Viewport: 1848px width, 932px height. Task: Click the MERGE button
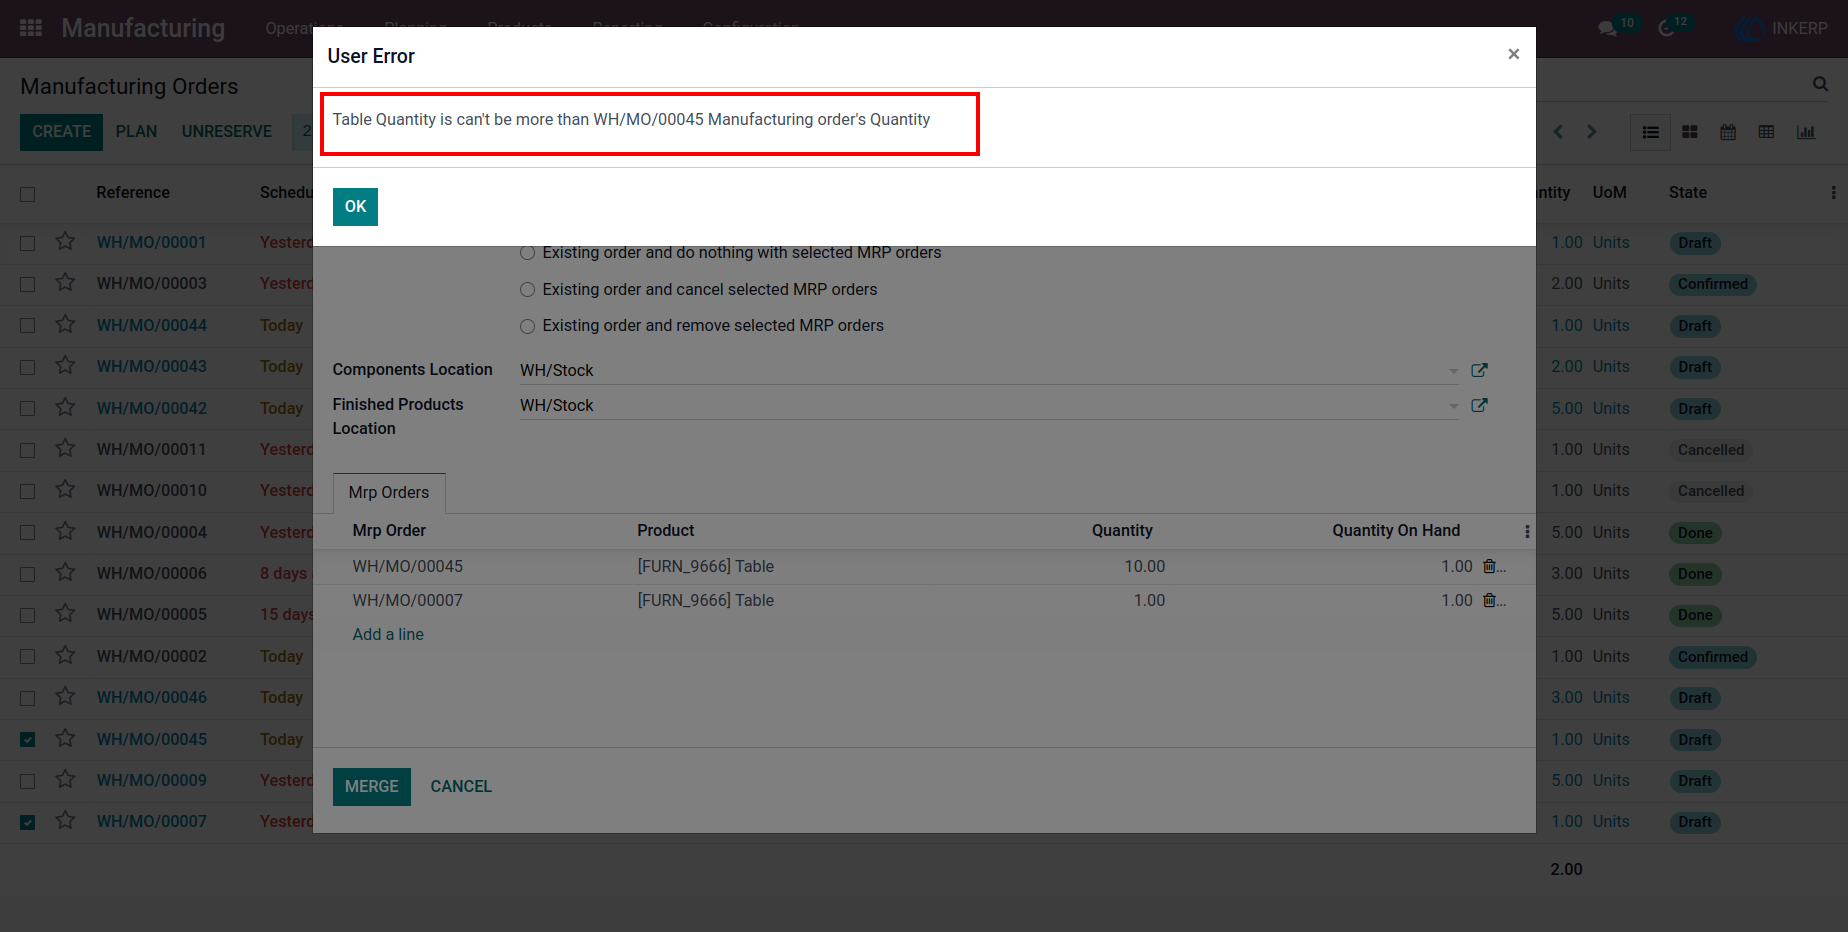[x=372, y=787]
